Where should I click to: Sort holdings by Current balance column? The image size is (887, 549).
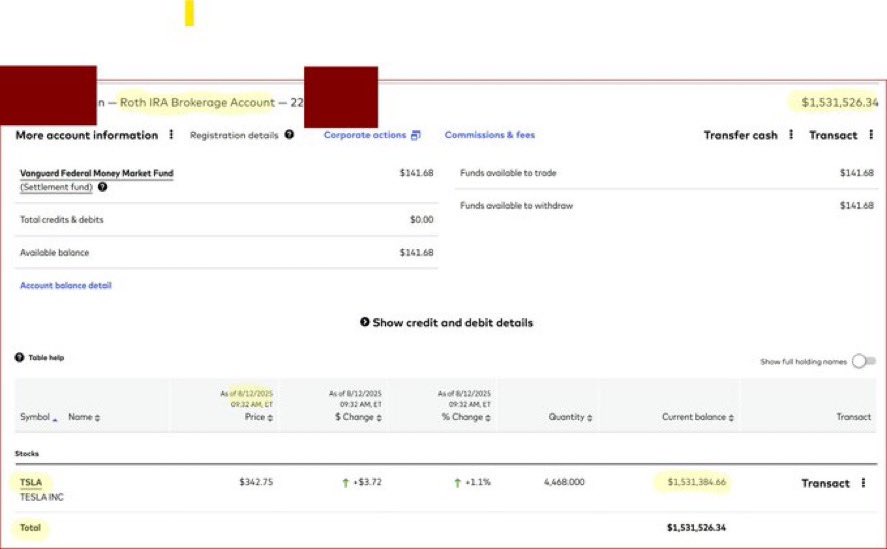coord(698,417)
